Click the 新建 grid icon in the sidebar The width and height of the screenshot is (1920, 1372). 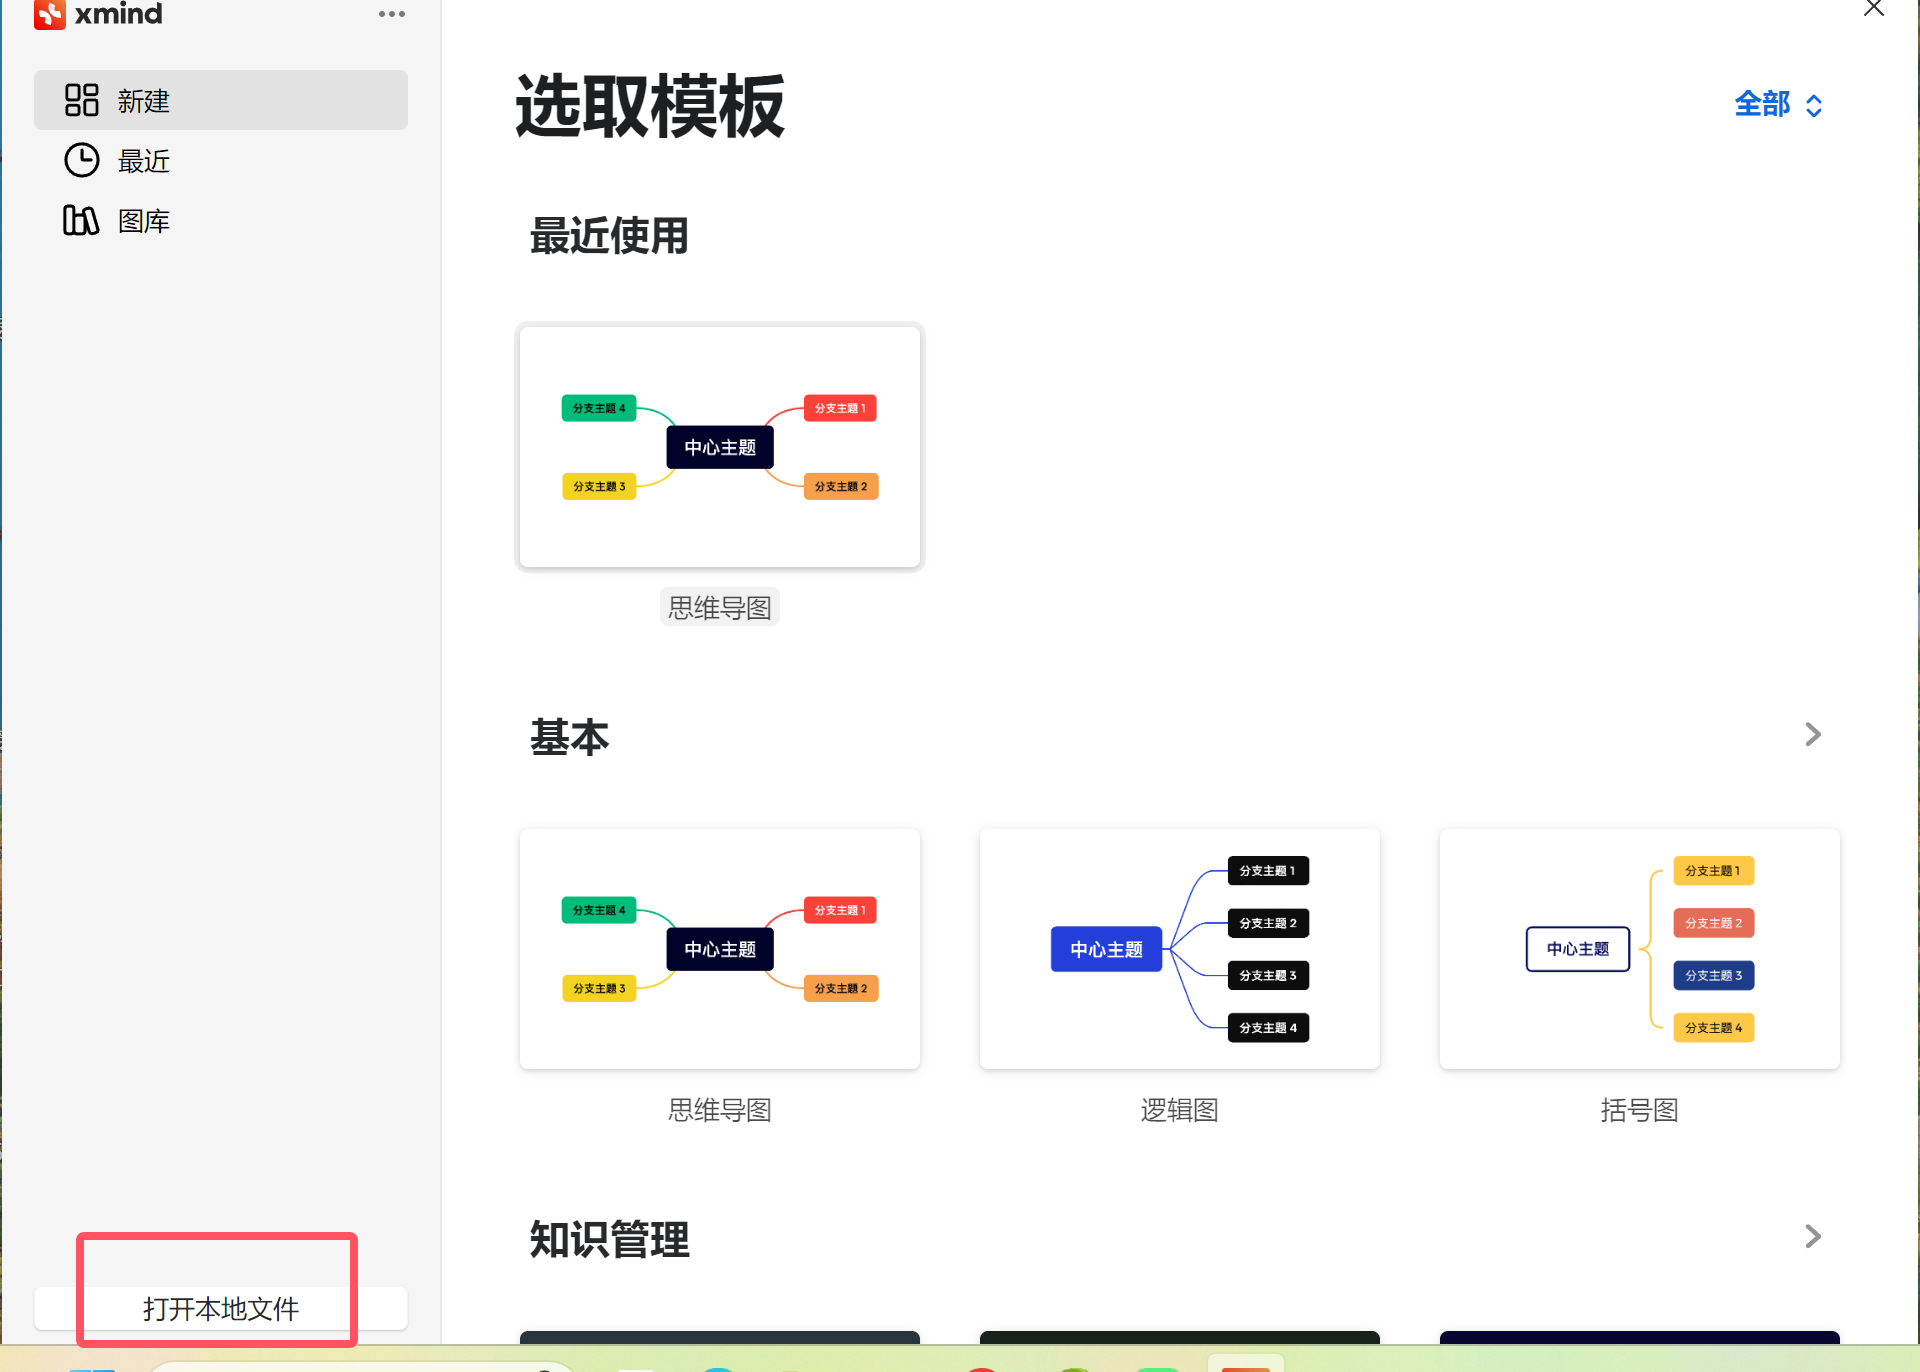(x=81, y=100)
